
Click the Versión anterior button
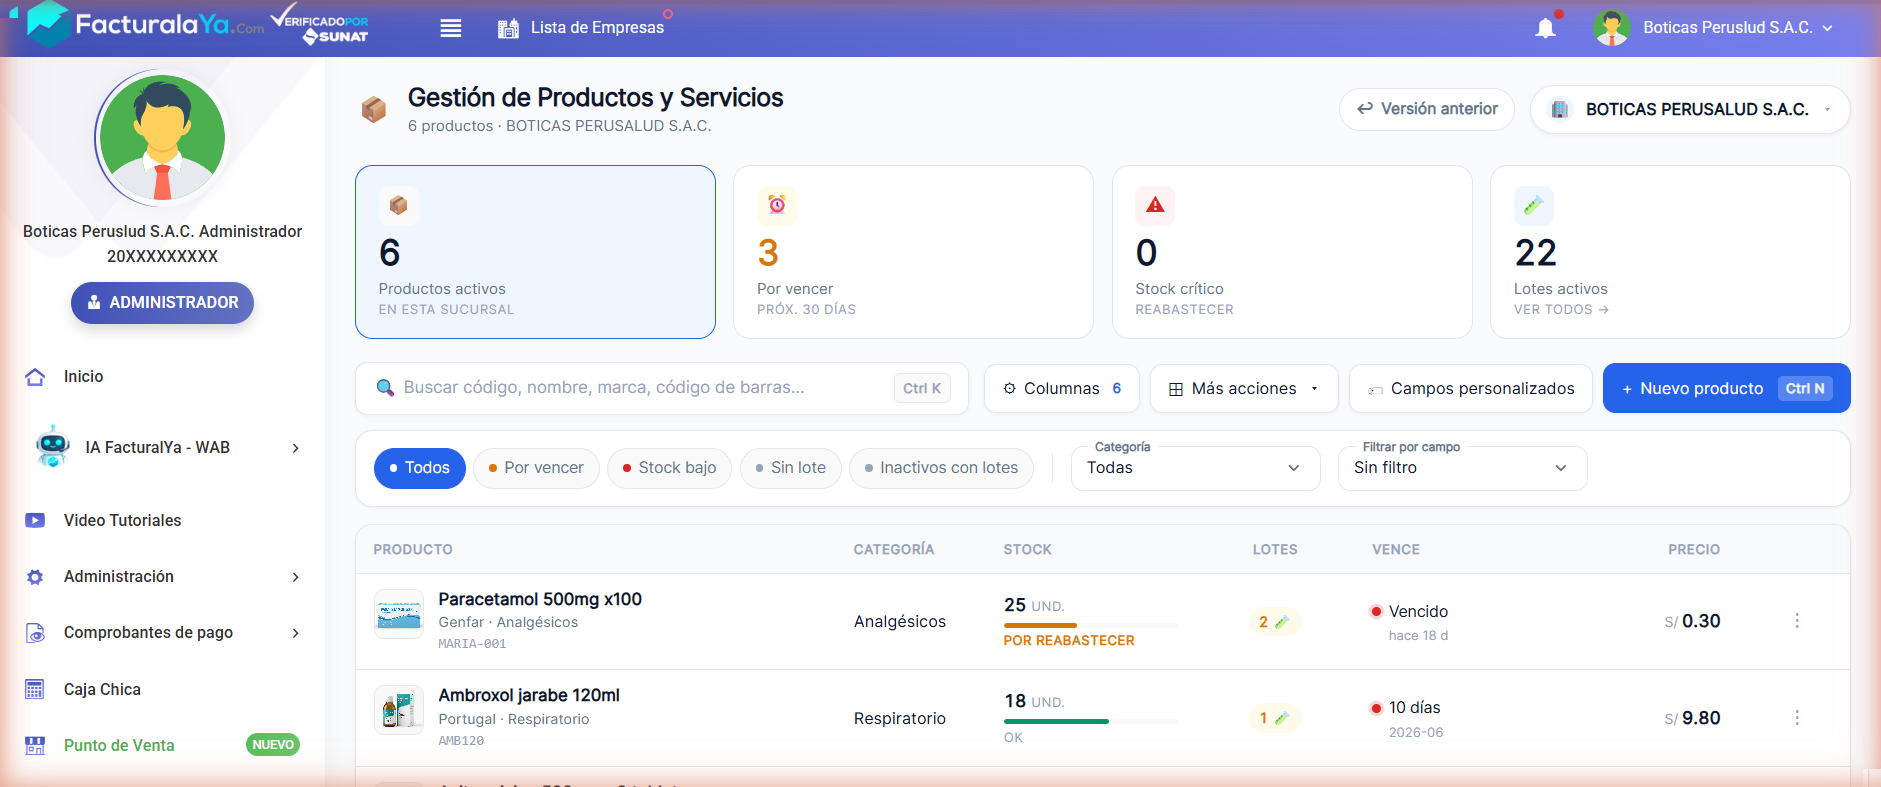point(1427,109)
